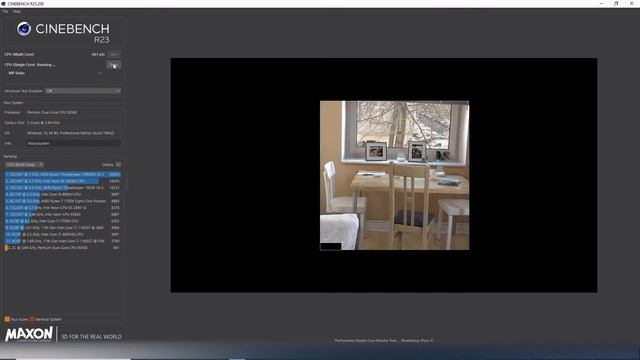
Task: Select the Intel Core i9-9880H ranking row
Action: (x=63, y=194)
